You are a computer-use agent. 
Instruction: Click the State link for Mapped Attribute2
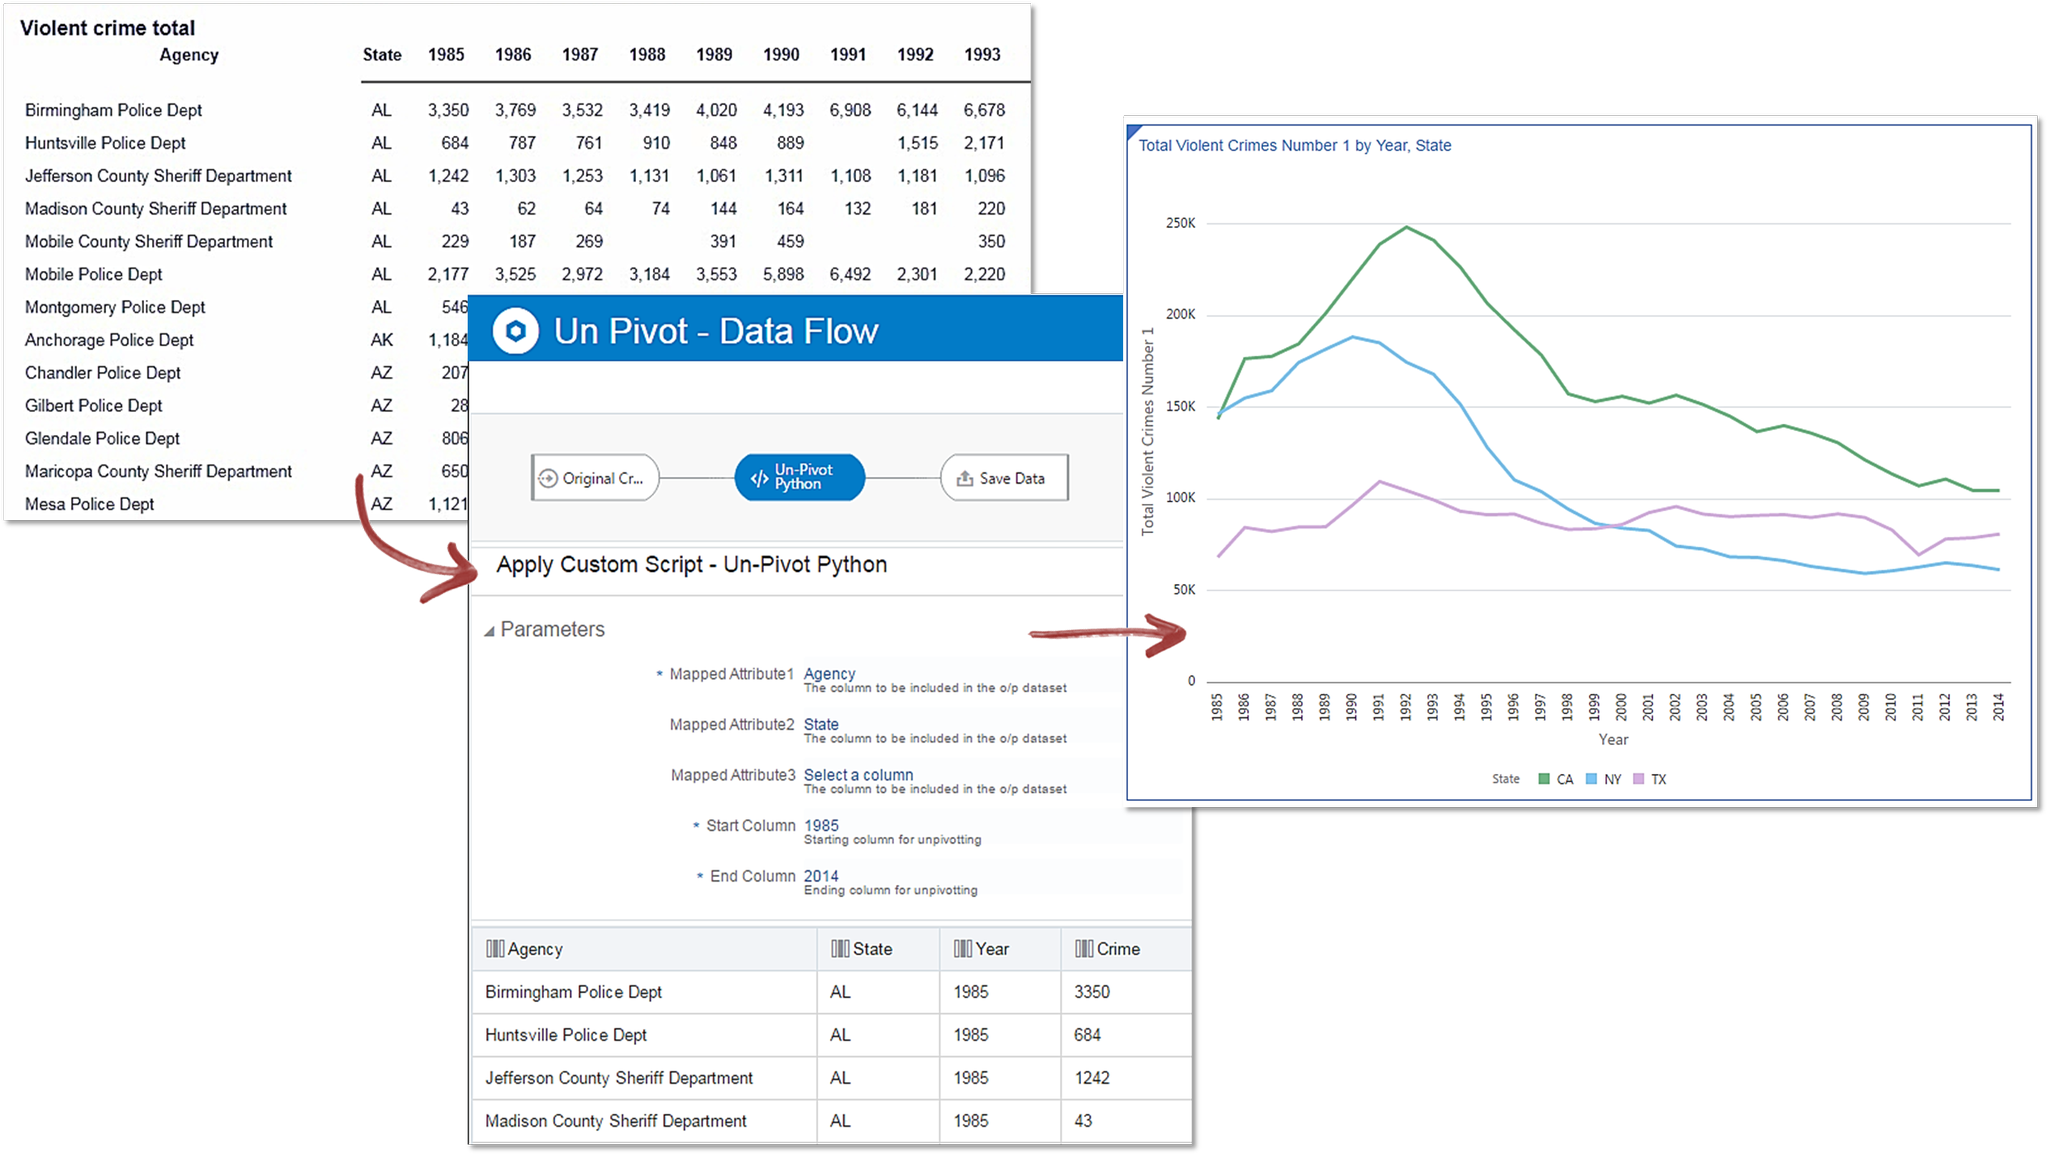pos(820,724)
